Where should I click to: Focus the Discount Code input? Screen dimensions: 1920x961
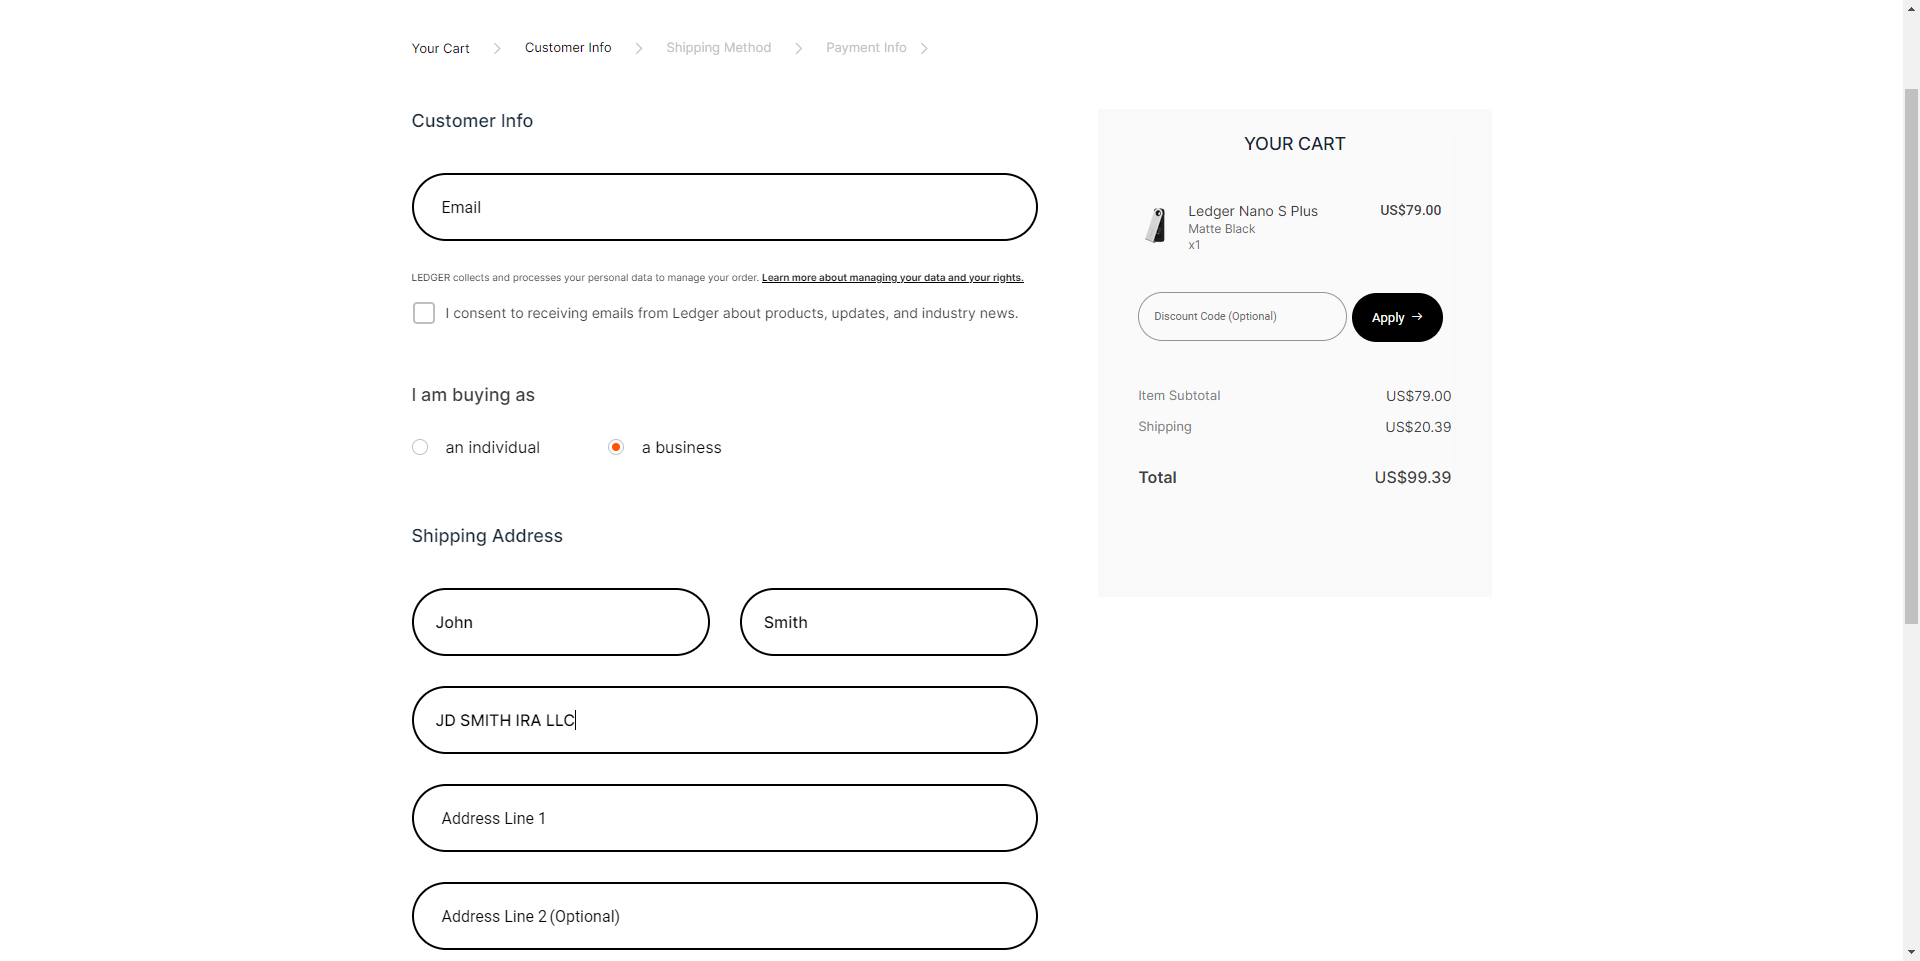(1241, 317)
